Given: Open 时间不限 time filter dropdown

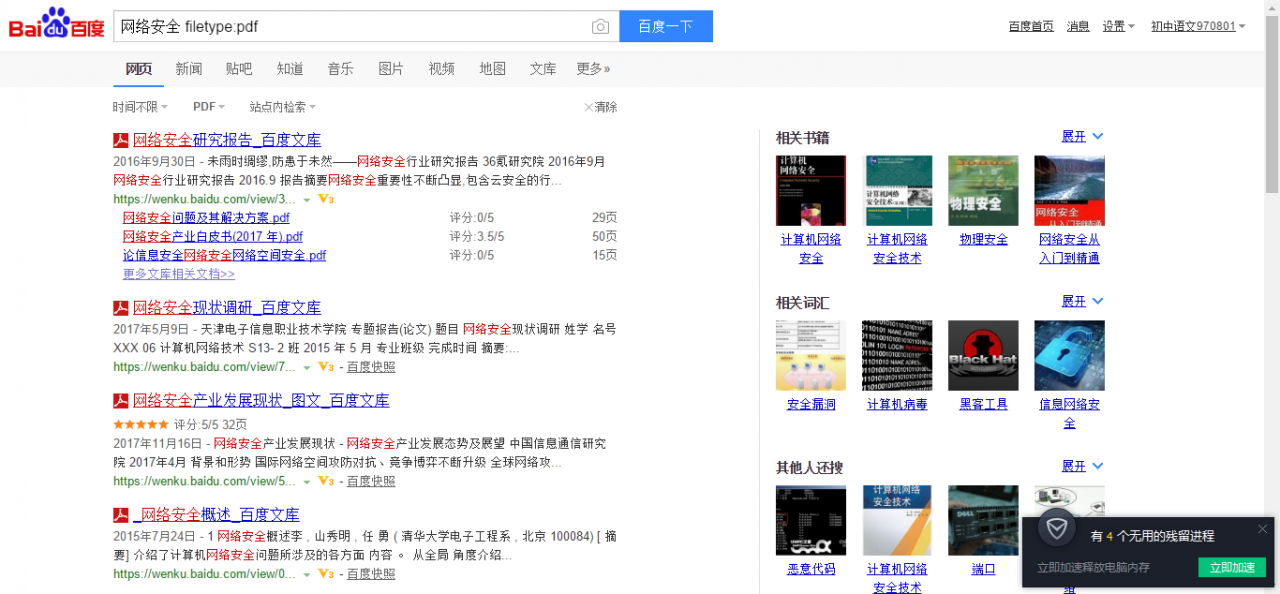Looking at the screenshot, I should (140, 107).
